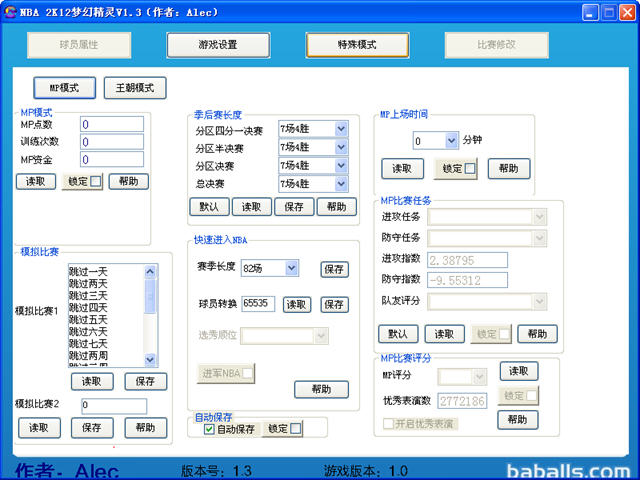Click 帮助 in MP比赛任务 group
Image resolution: width=640 pixels, height=480 pixels.
[538, 334]
